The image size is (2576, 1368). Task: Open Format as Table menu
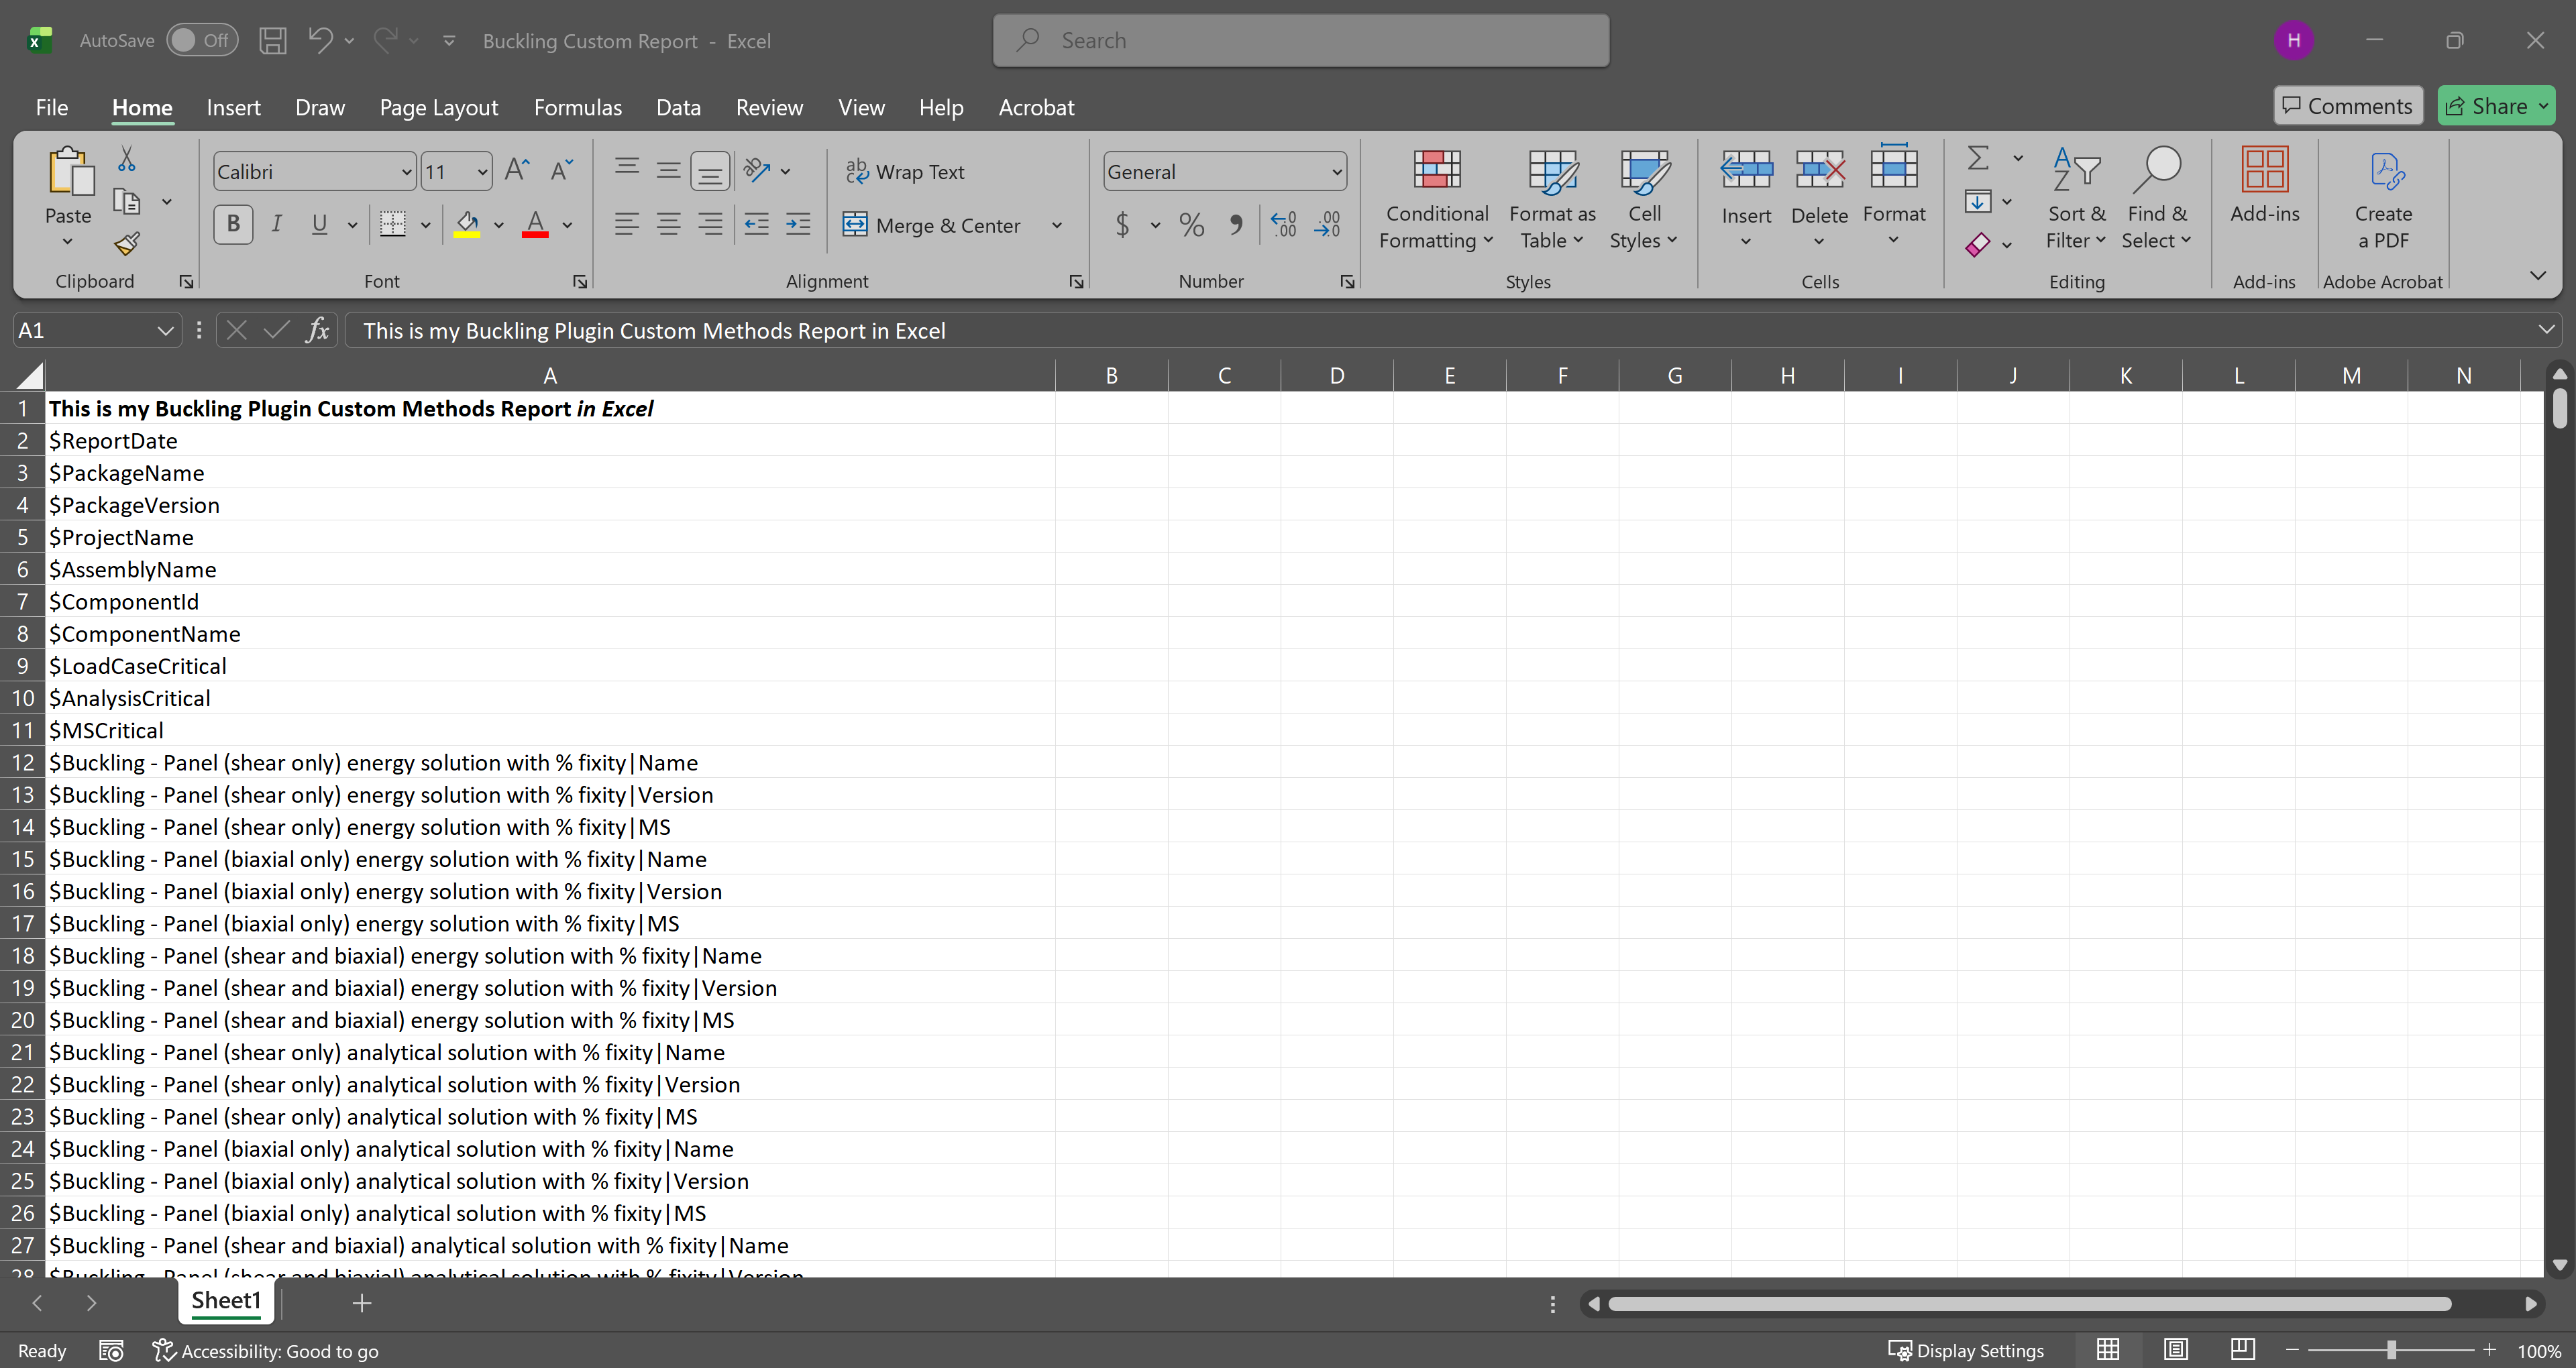click(x=1552, y=199)
